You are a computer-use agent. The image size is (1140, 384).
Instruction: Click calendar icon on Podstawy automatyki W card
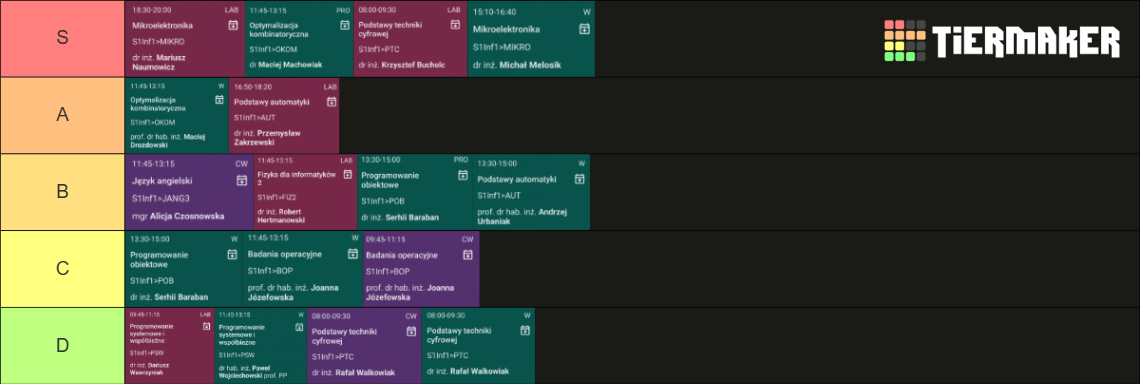pyautogui.click(x=579, y=178)
